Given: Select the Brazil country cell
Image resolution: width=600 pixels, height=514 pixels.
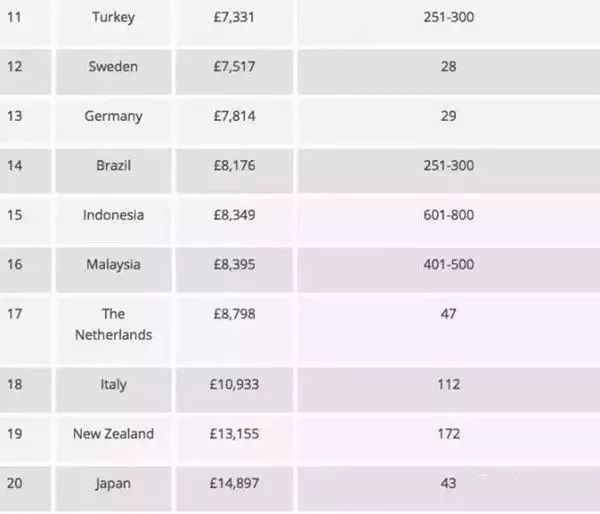Looking at the screenshot, I should pos(113,165).
